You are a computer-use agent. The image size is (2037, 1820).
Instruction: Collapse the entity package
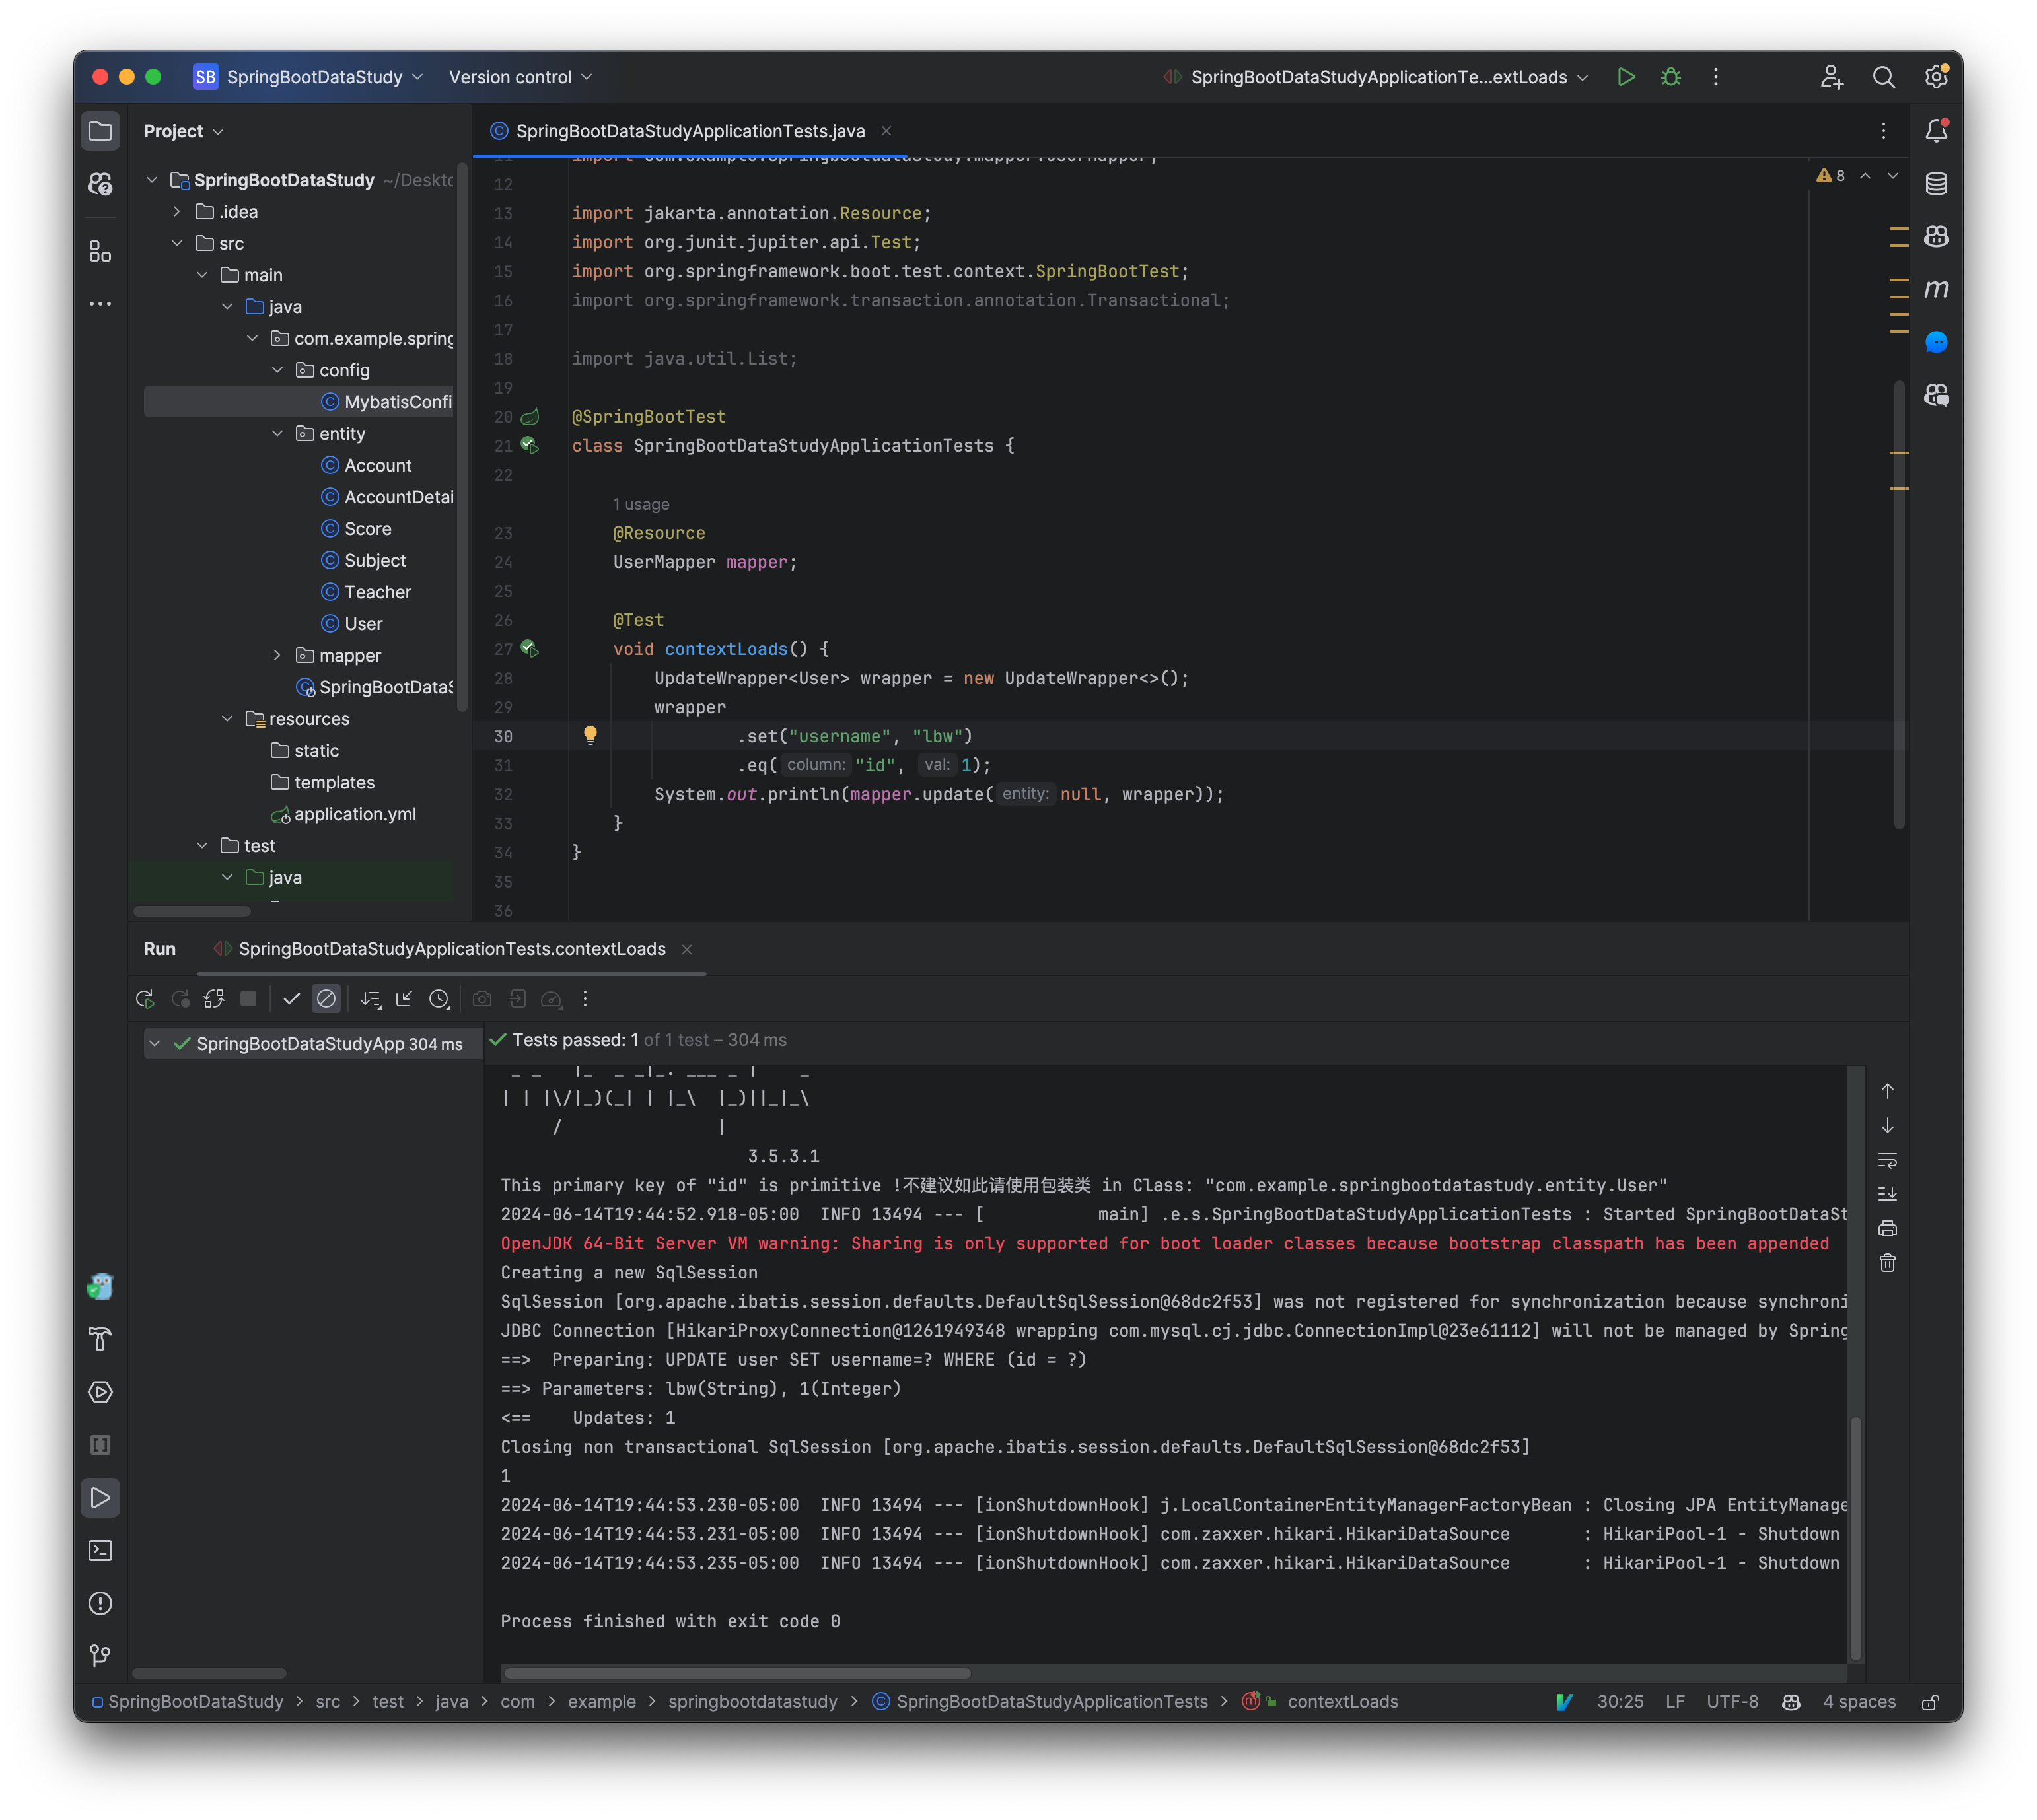pos(277,434)
